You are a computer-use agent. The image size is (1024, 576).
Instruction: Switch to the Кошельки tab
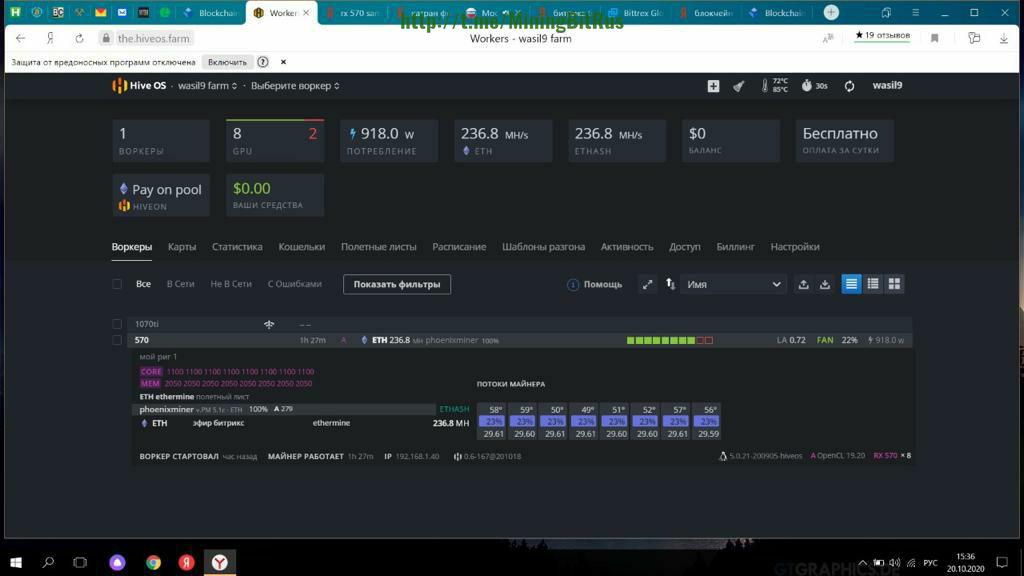pos(302,247)
